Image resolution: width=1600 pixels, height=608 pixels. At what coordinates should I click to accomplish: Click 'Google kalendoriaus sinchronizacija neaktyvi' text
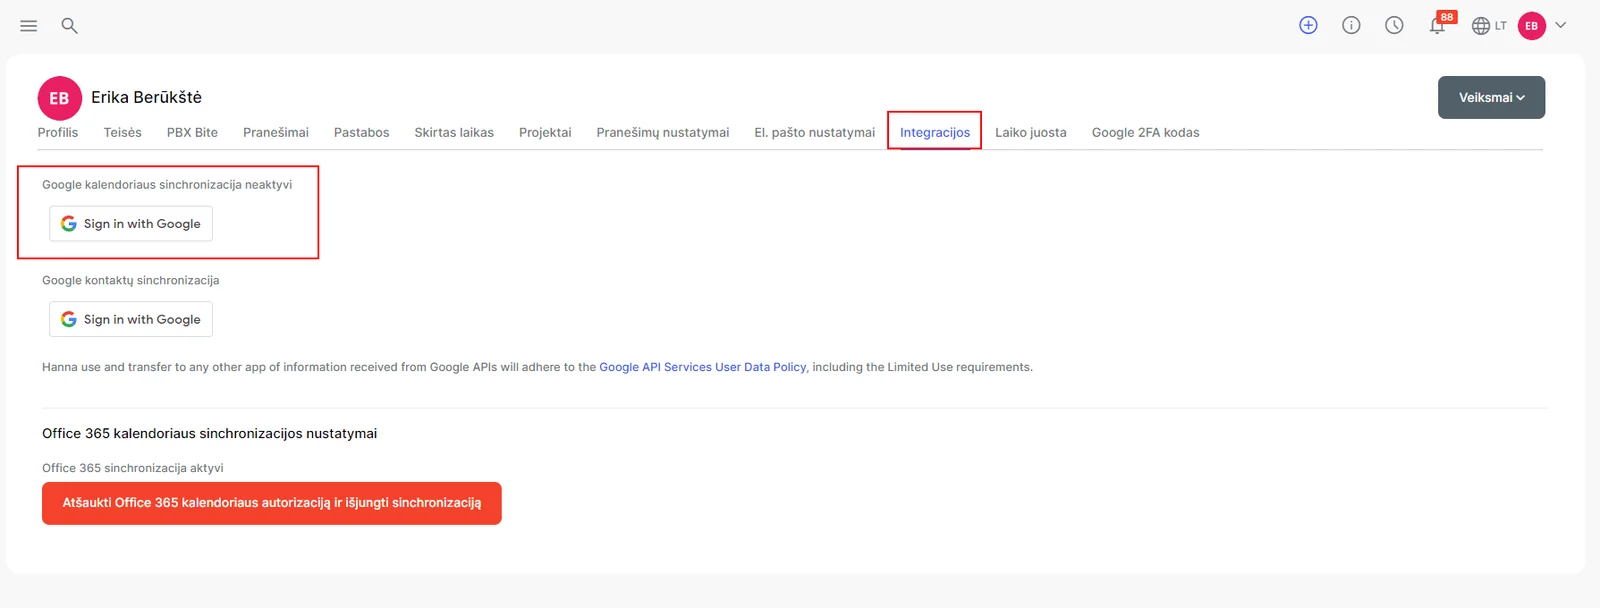pos(167,185)
